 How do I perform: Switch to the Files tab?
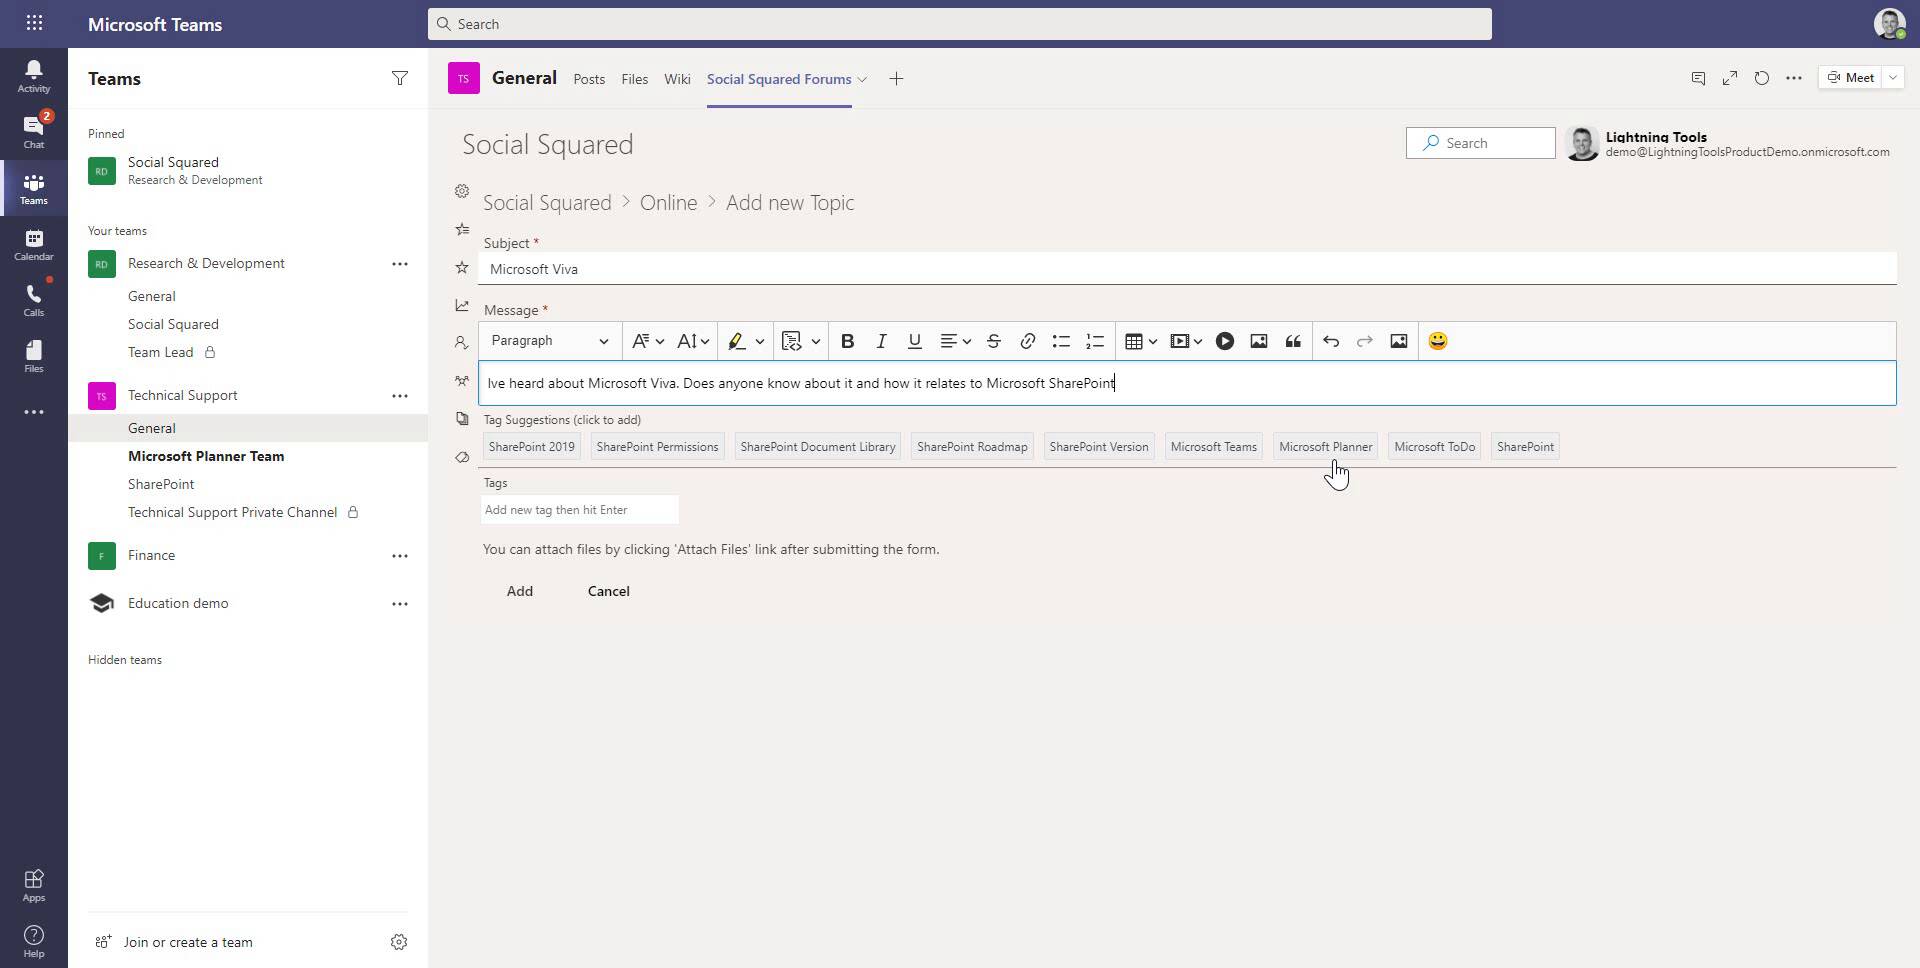tap(634, 79)
